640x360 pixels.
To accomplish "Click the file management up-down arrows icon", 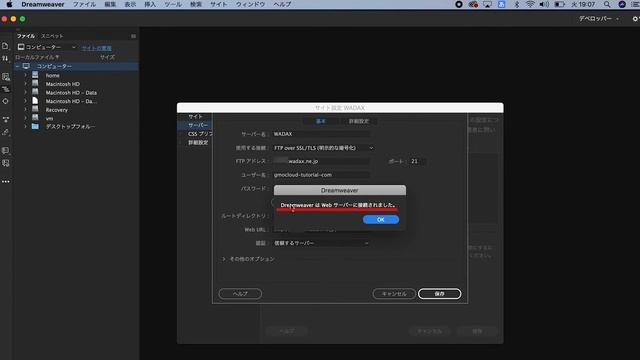I will 5,59.
